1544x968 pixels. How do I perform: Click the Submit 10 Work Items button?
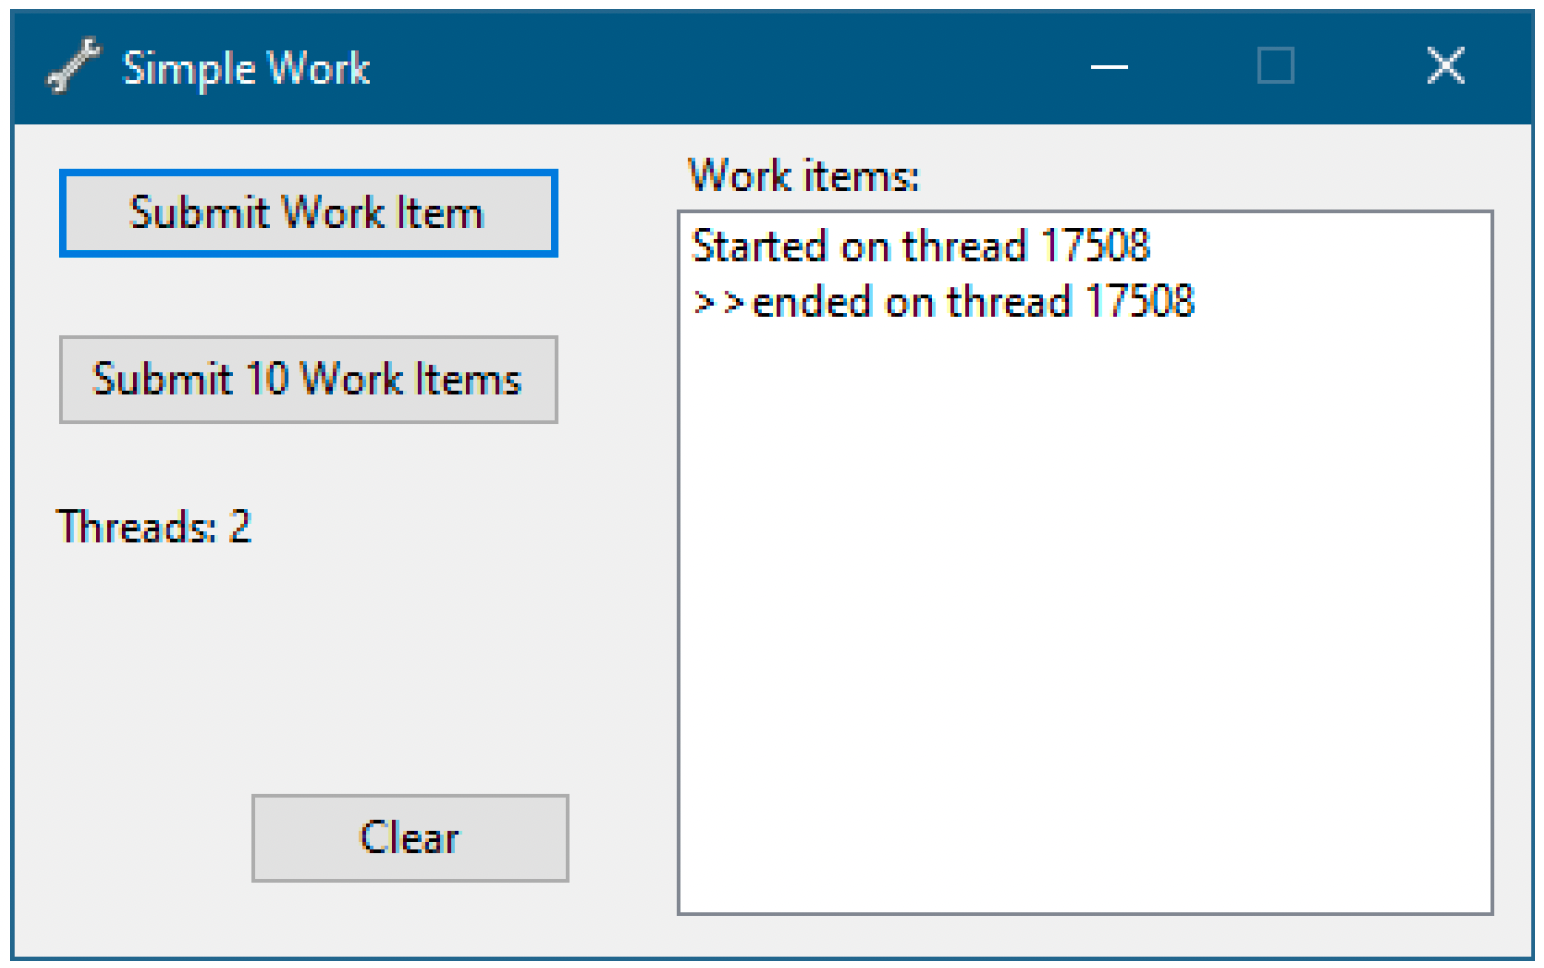(x=308, y=380)
